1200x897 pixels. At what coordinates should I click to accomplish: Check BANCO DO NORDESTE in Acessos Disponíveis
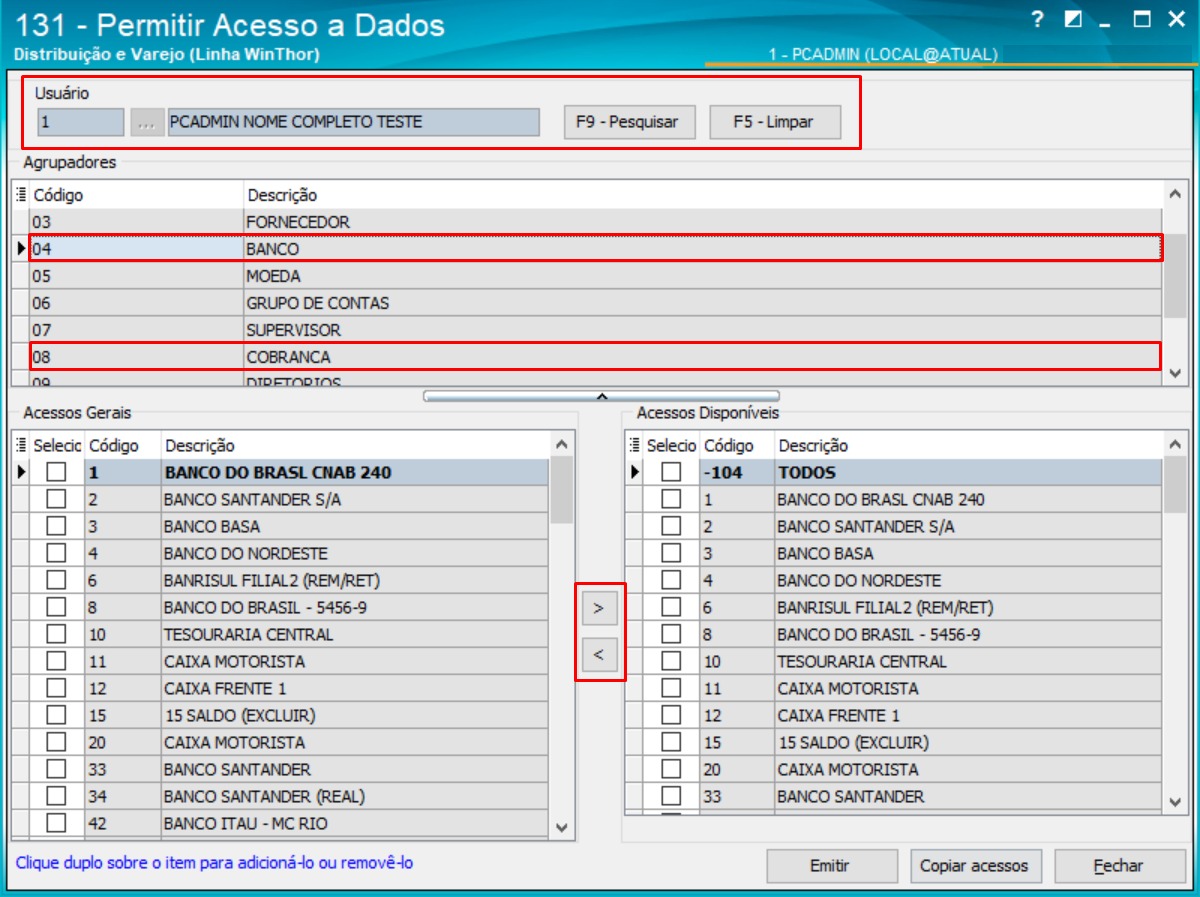pyautogui.click(x=671, y=580)
